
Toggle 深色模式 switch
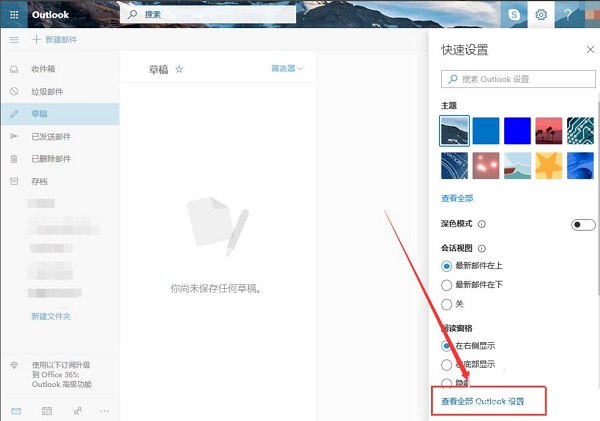click(583, 225)
